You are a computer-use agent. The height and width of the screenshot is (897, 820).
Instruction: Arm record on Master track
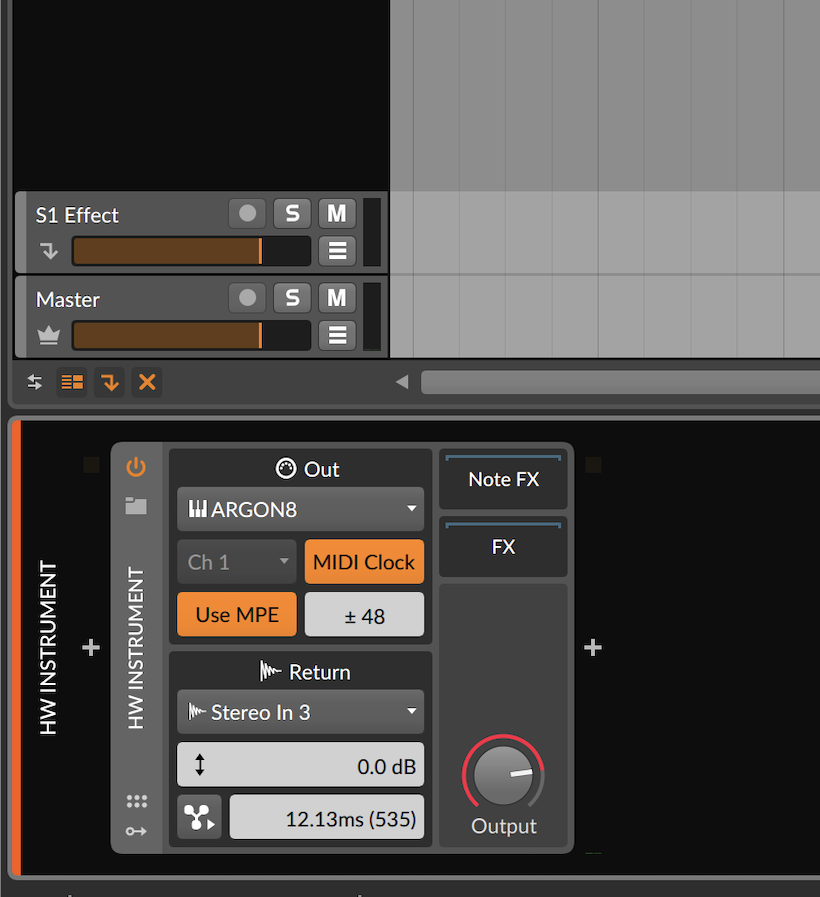pyautogui.click(x=247, y=297)
